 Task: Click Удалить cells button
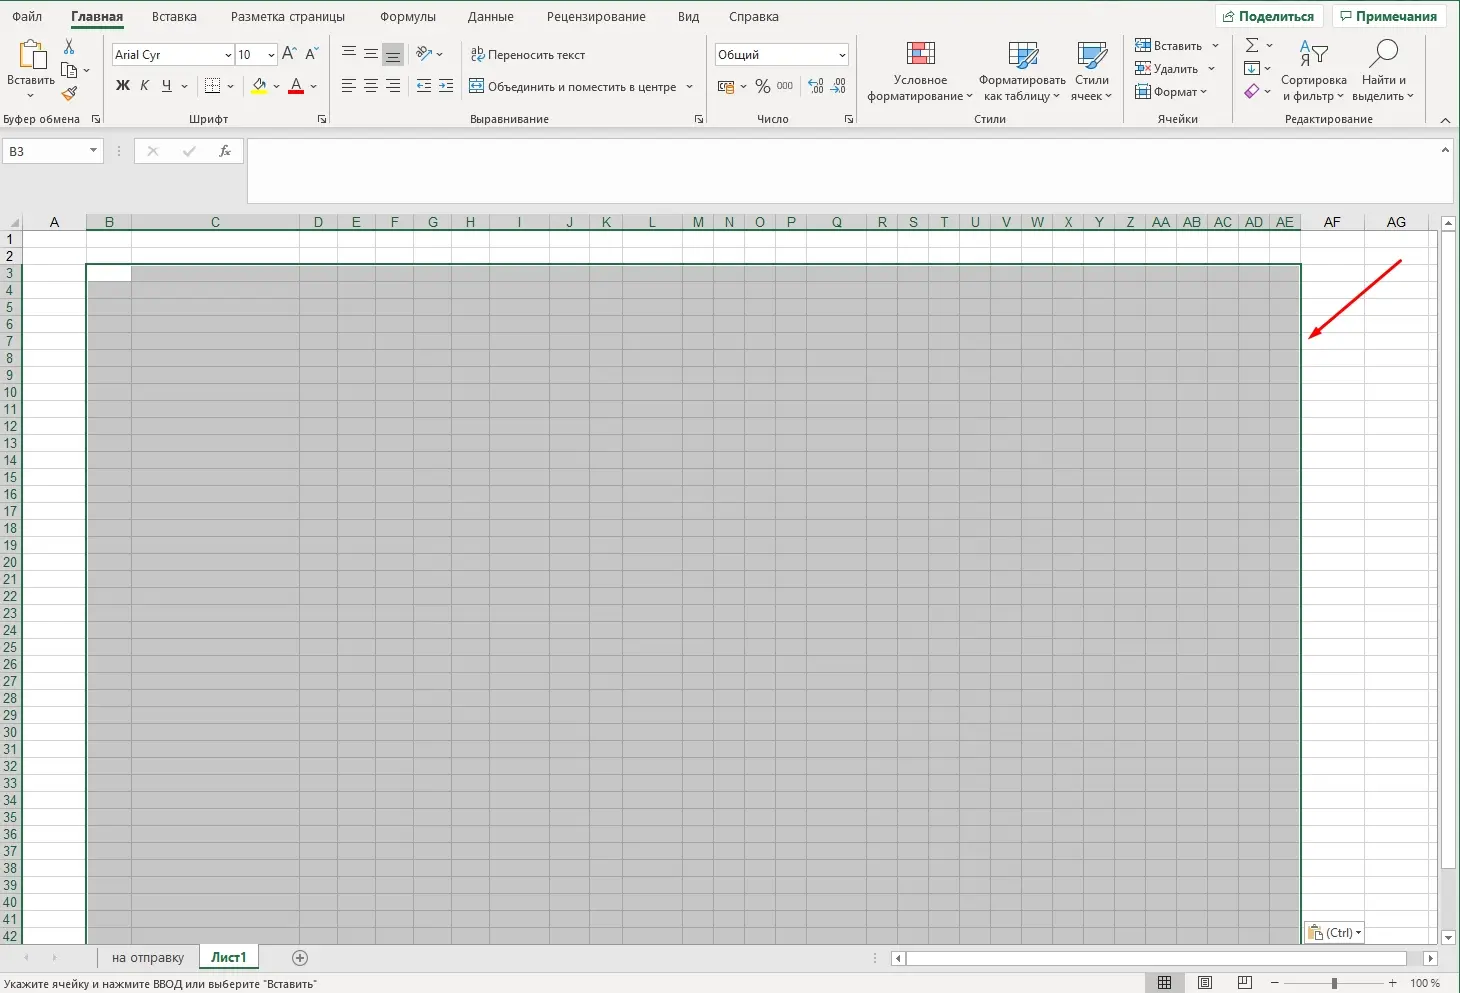pos(1166,69)
